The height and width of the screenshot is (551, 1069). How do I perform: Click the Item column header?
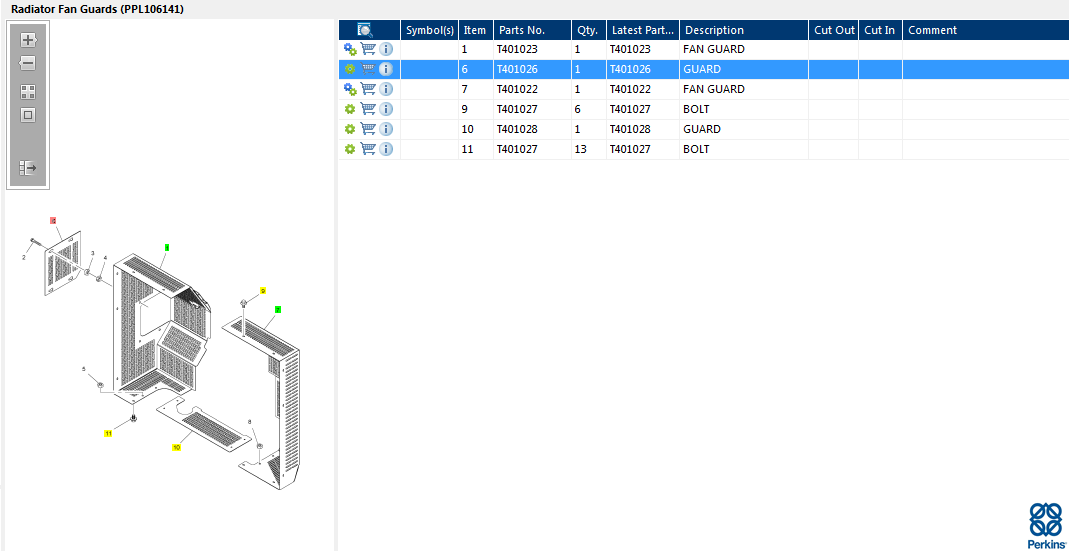(x=474, y=30)
